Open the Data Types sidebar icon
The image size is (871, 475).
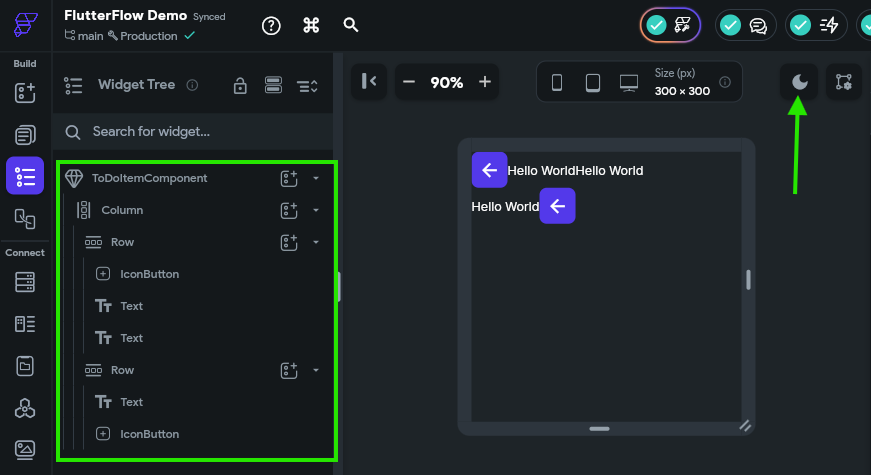25,324
